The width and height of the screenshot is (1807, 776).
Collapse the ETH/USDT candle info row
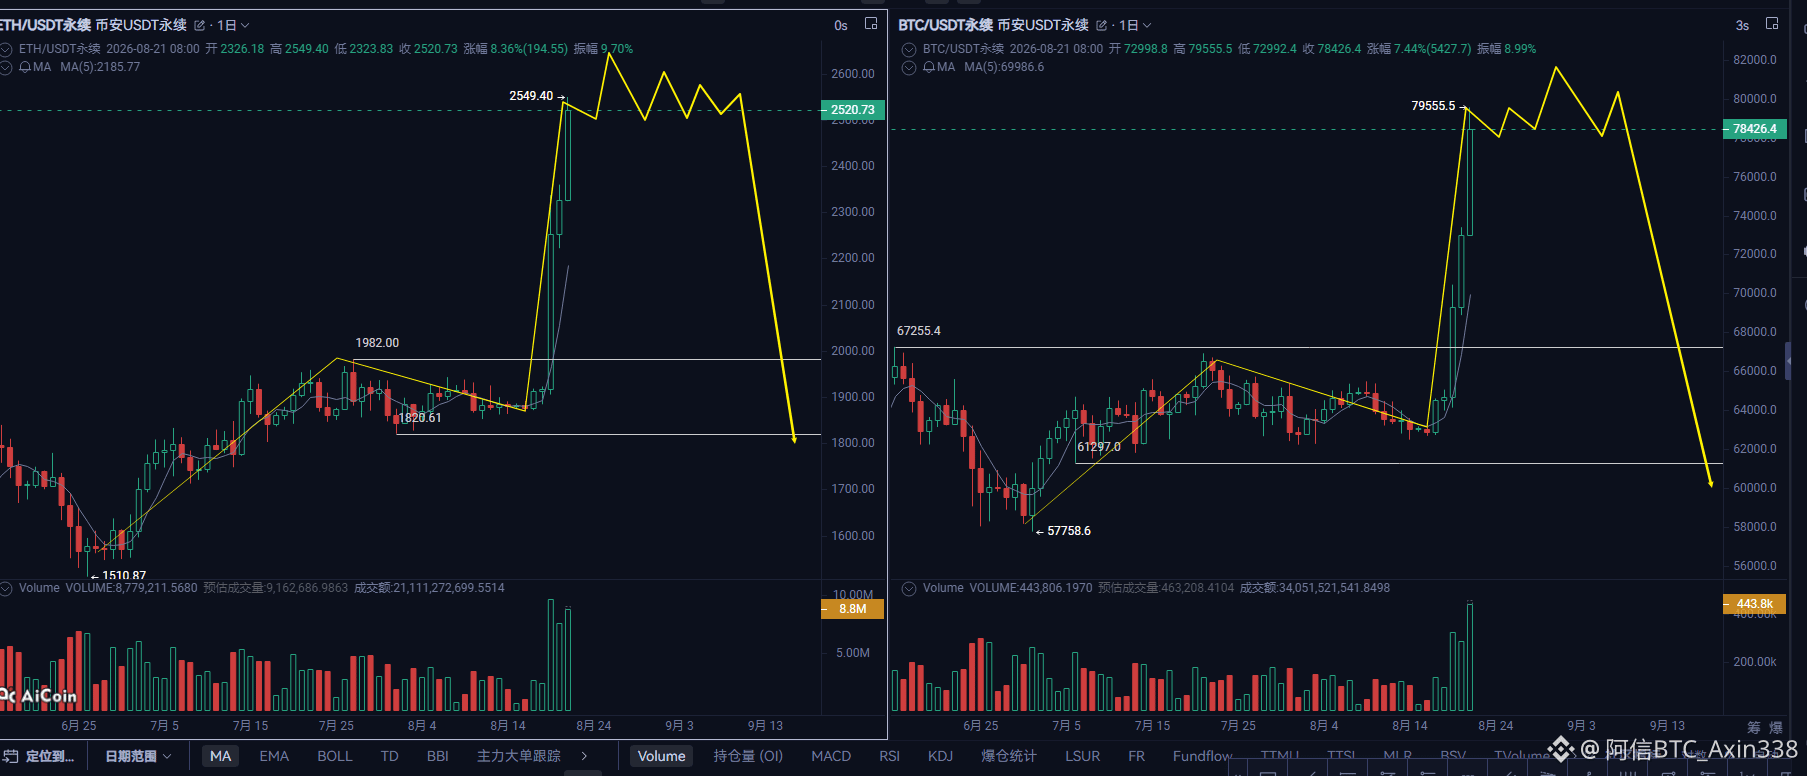[6, 49]
